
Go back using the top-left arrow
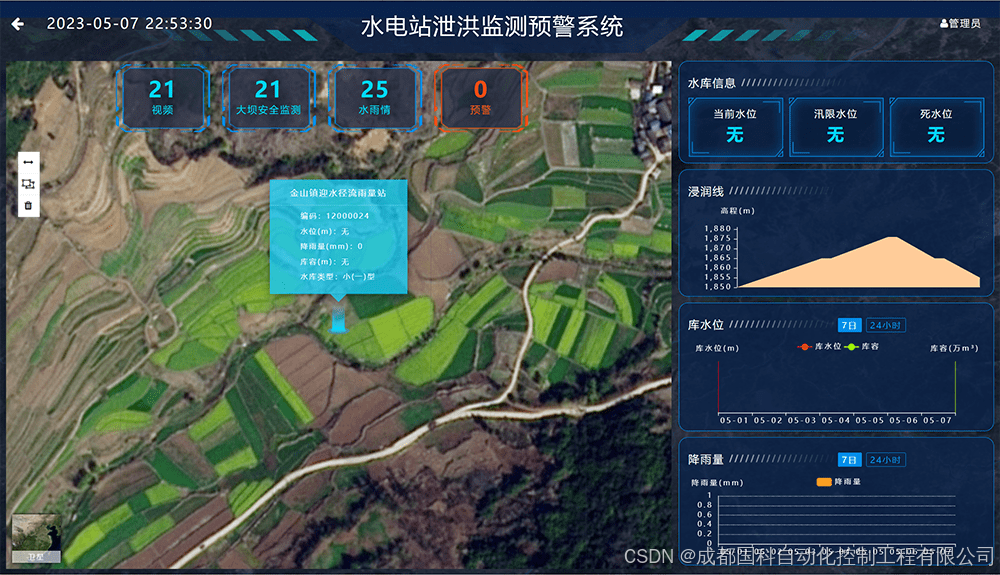pos(18,24)
